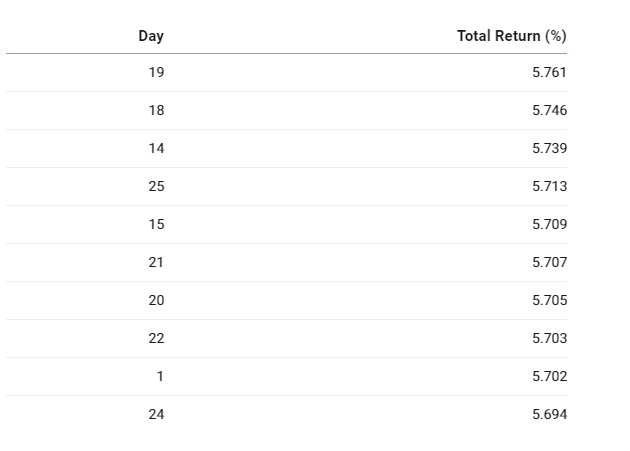Select the Day 15 cell
The image size is (630, 451).
pos(156,224)
